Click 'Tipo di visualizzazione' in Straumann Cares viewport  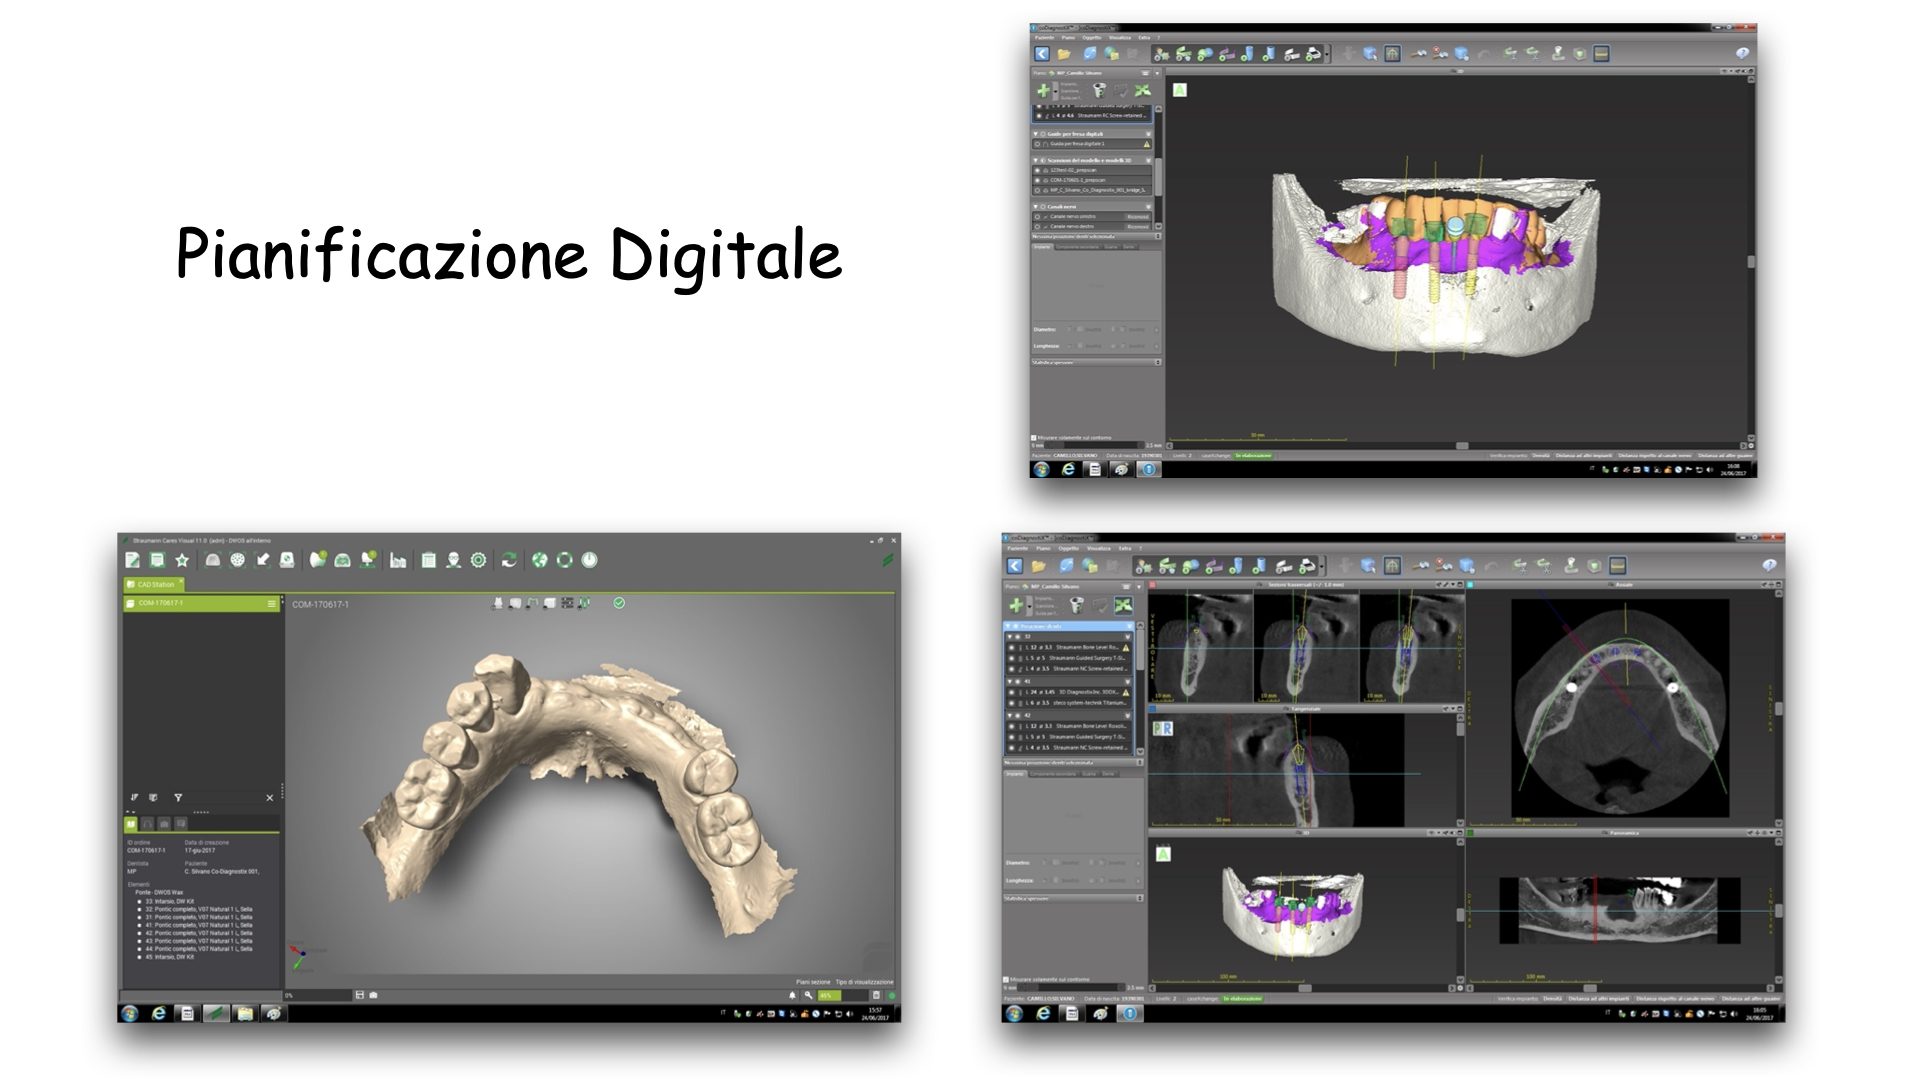[x=865, y=982]
